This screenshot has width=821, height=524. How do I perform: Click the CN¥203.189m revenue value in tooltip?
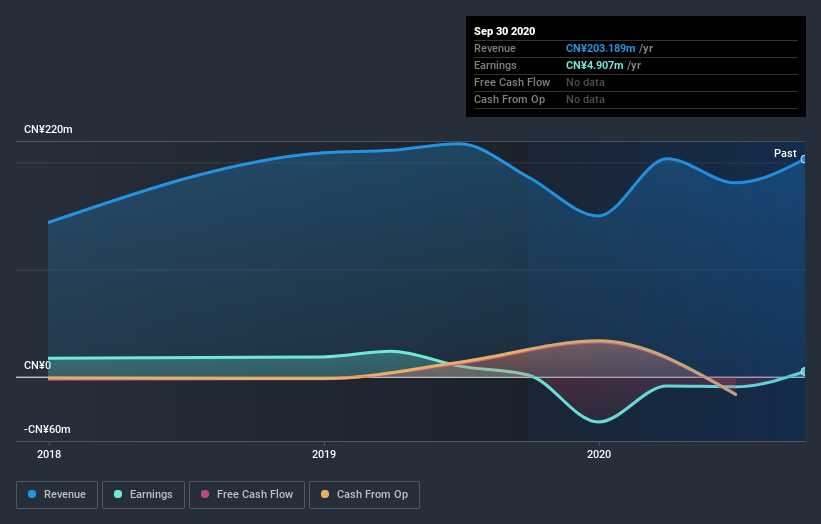point(601,48)
